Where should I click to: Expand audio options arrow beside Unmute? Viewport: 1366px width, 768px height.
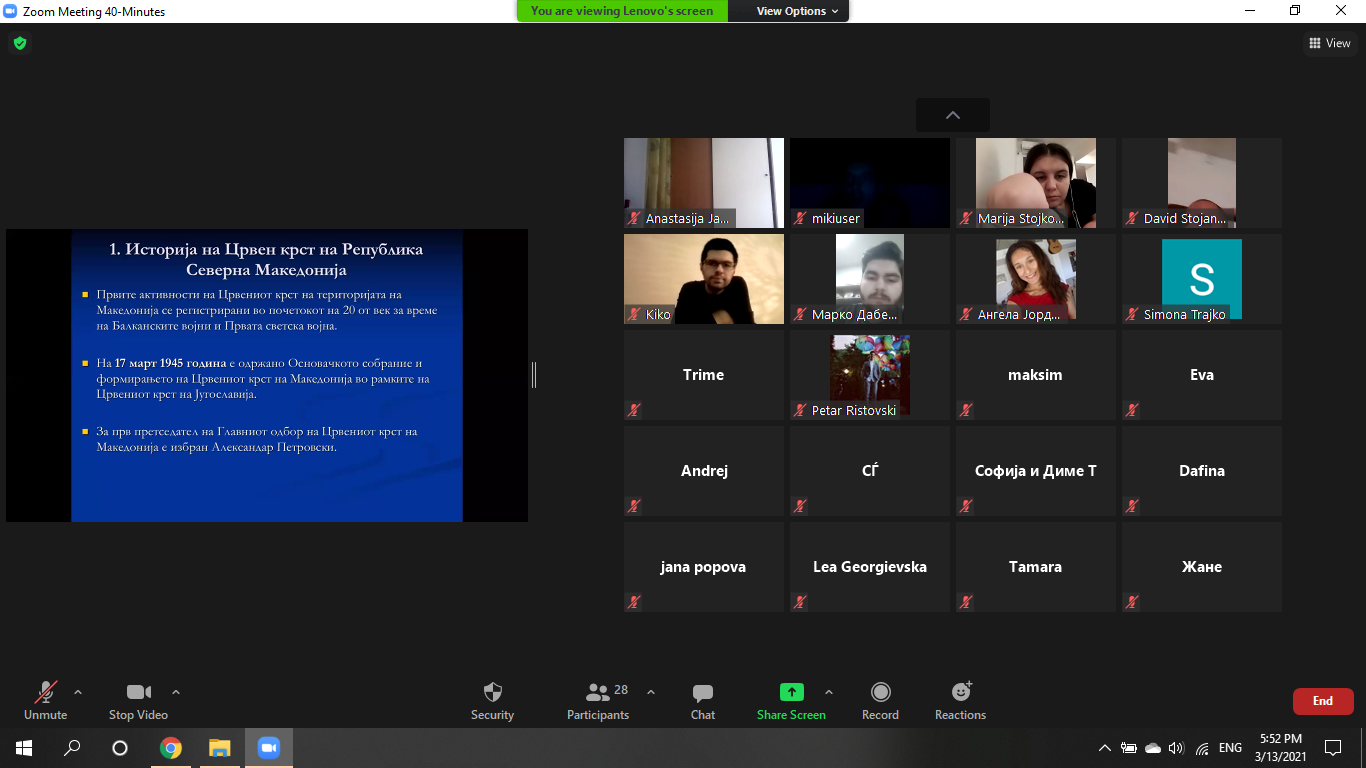point(78,692)
